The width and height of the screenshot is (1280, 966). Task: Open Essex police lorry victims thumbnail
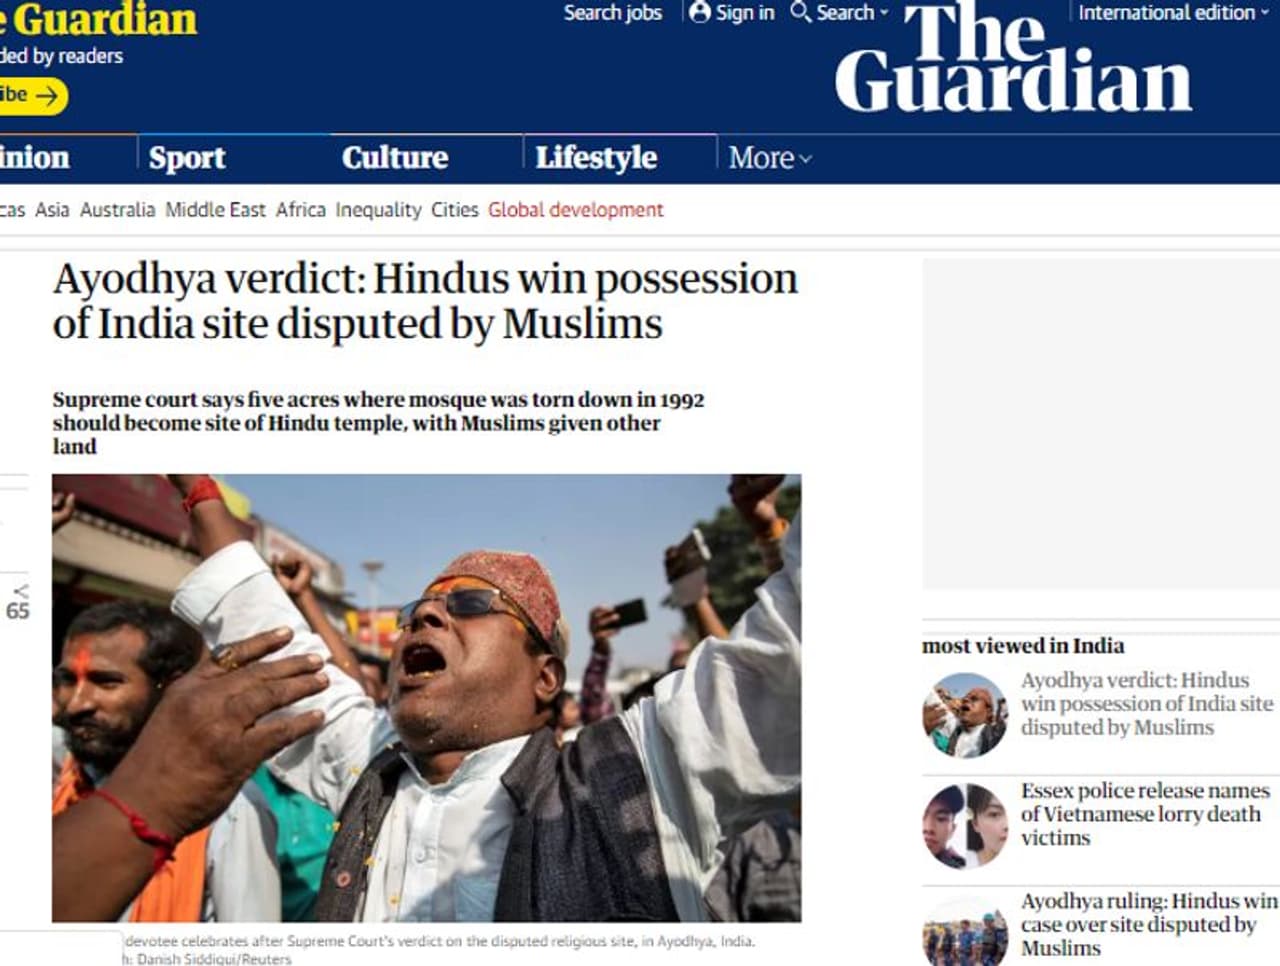point(965,826)
